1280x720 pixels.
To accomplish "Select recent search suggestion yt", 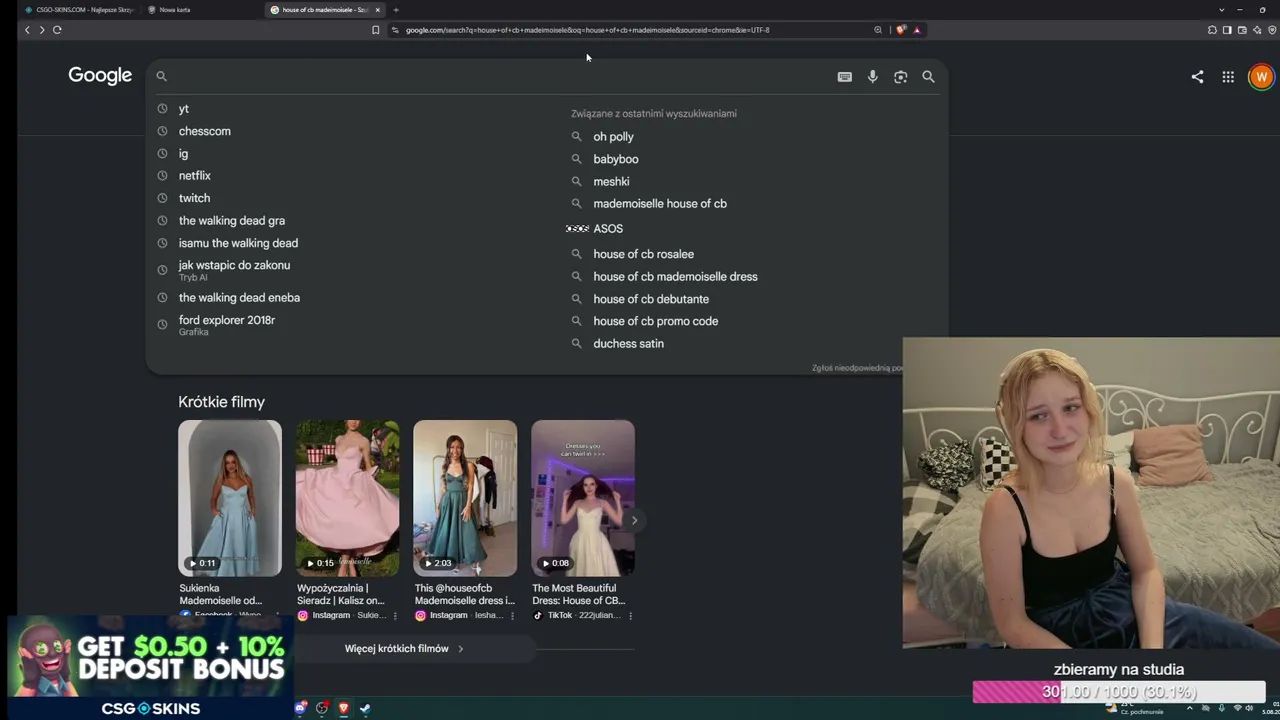I will (184, 109).
